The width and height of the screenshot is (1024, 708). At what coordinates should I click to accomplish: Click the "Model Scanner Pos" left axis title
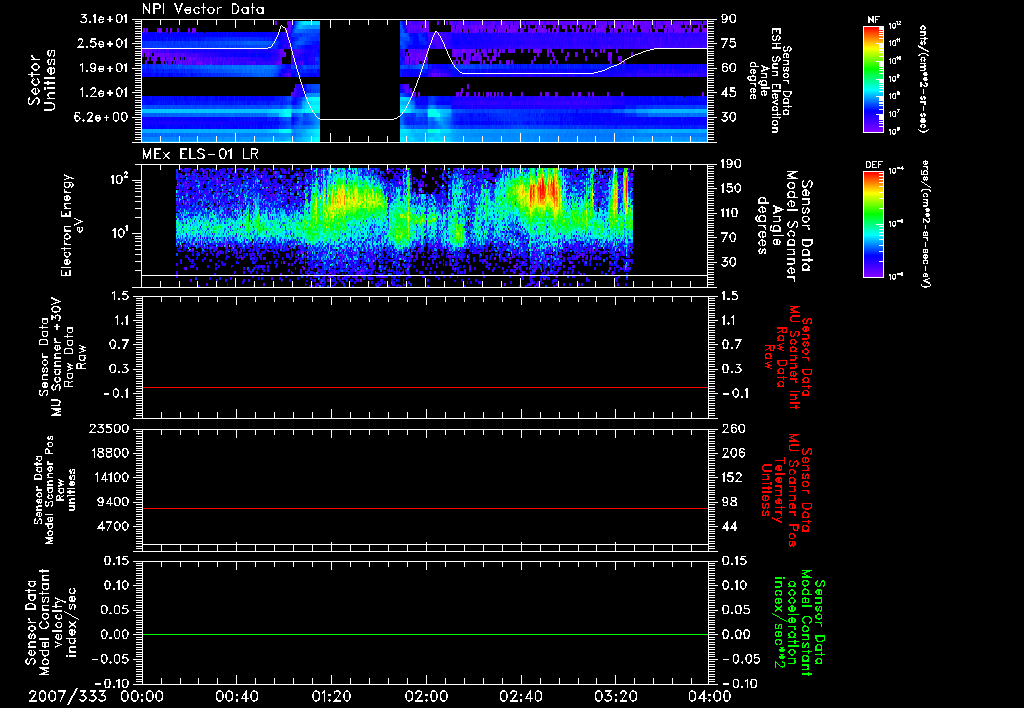pos(54,490)
